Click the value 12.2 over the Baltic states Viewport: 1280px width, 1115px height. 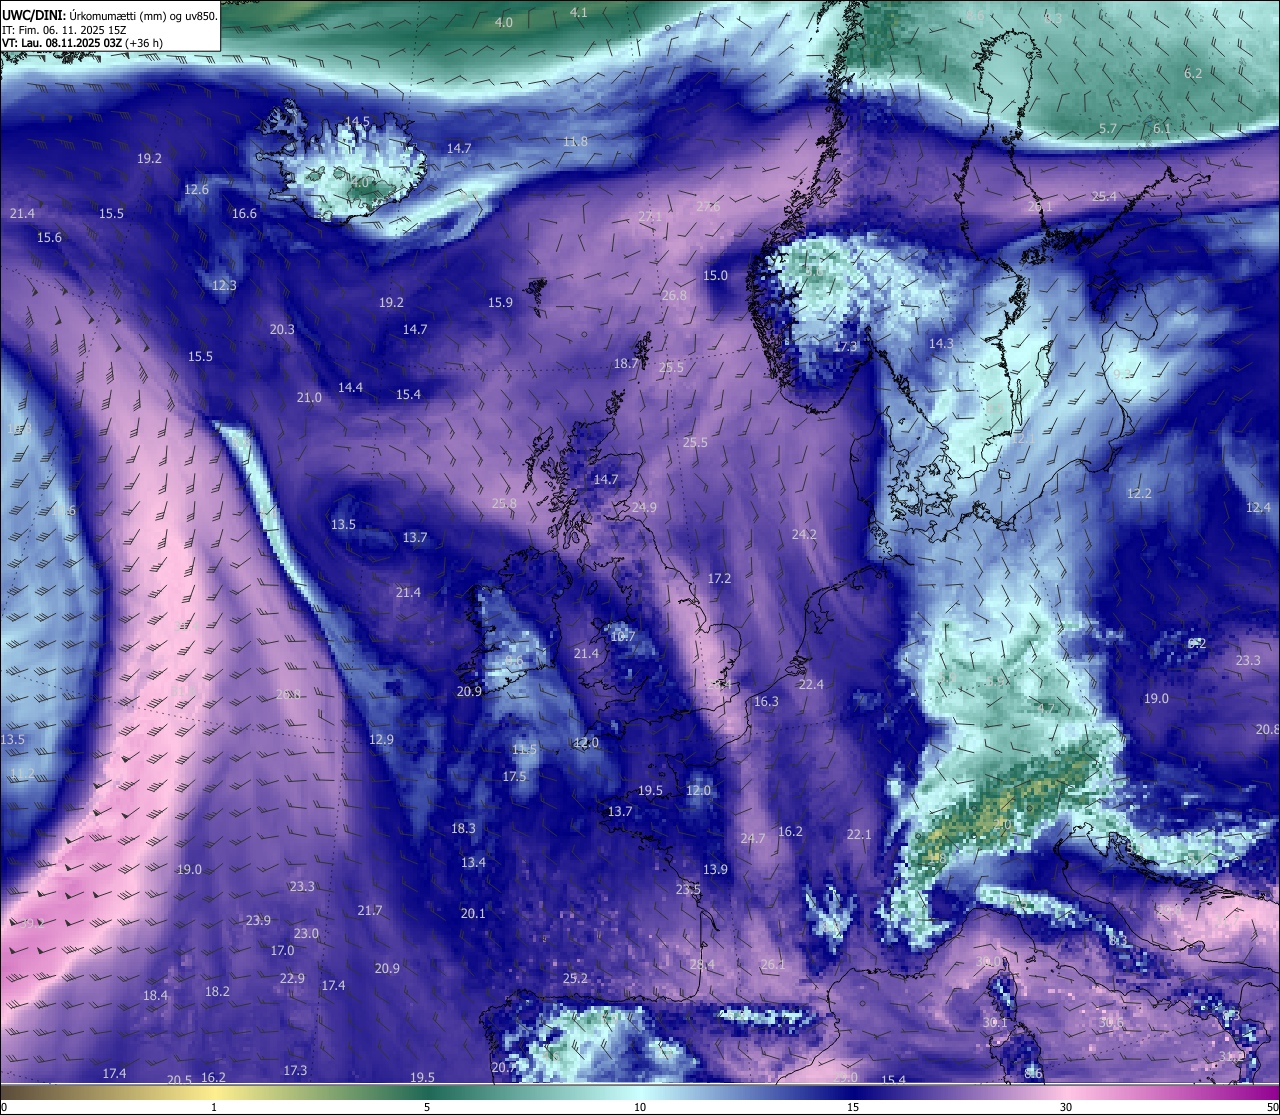coord(1139,493)
